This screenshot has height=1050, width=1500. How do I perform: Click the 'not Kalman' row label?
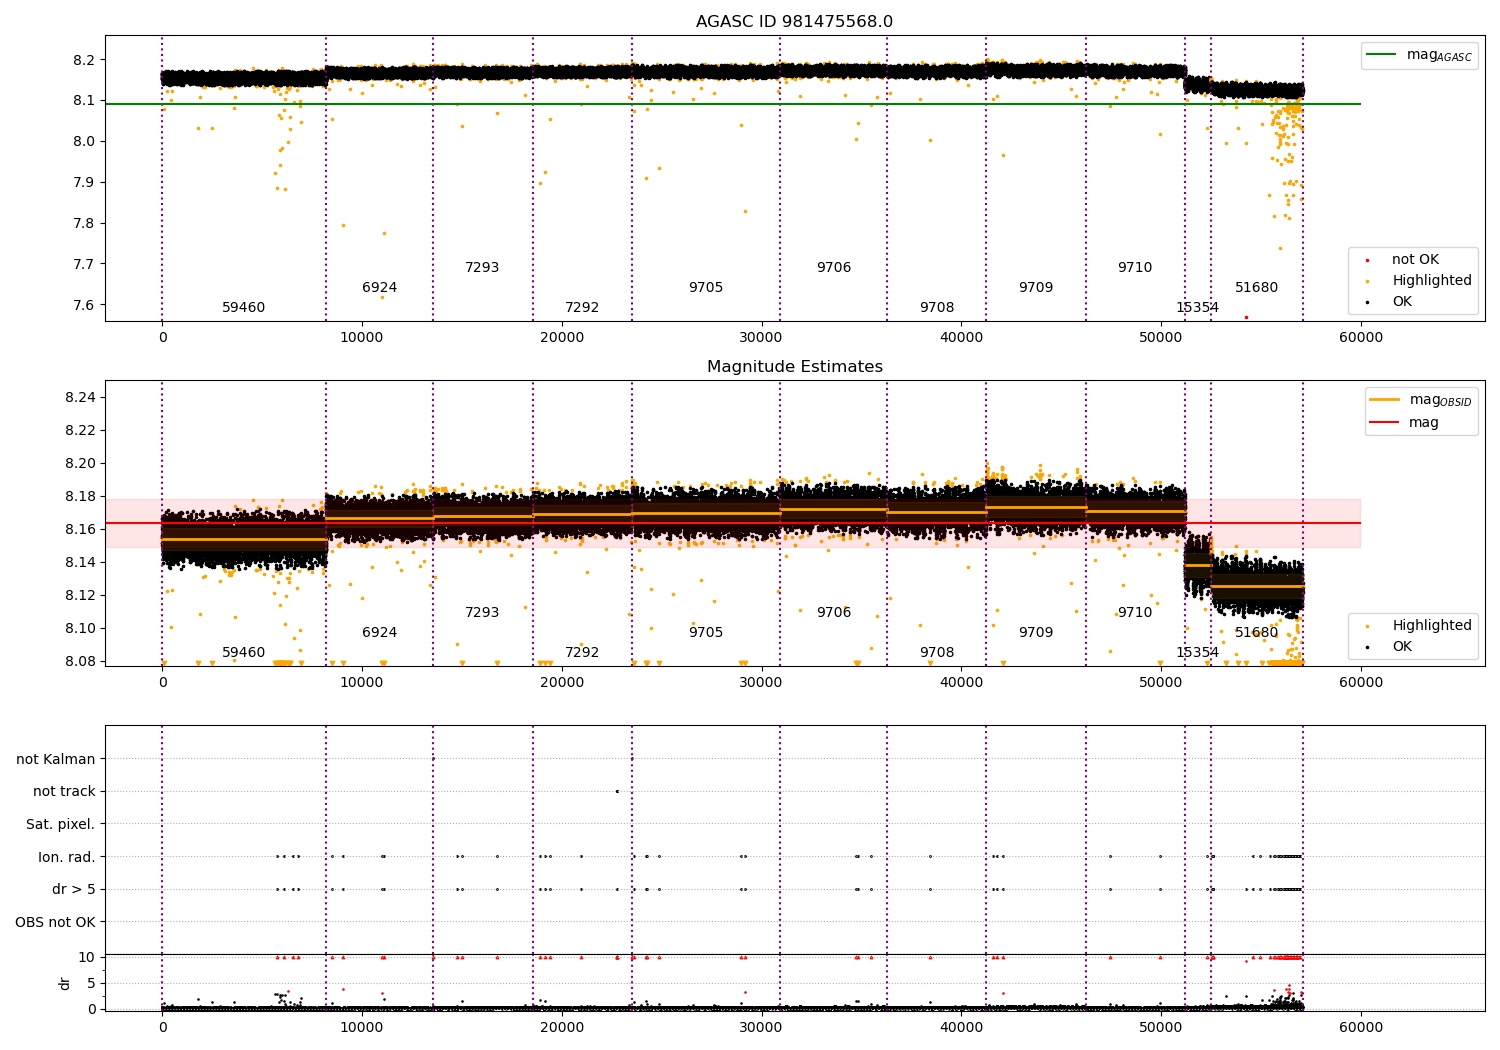pyautogui.click(x=56, y=760)
